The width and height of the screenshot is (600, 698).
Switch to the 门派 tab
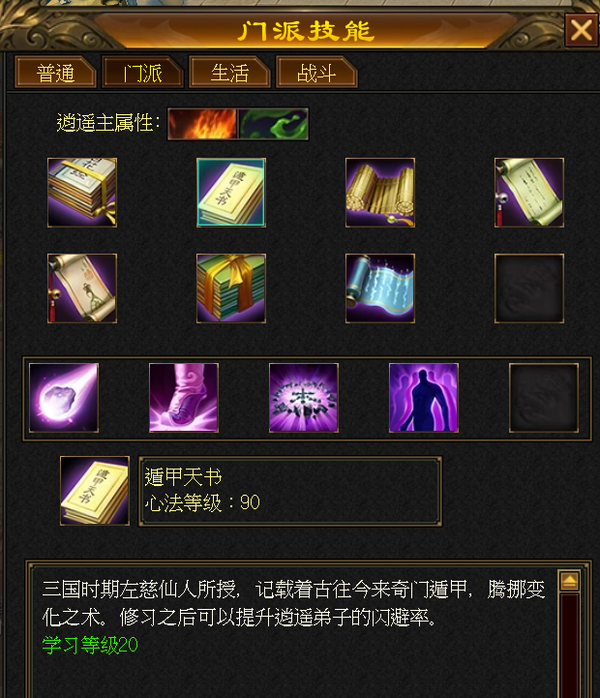point(142,72)
